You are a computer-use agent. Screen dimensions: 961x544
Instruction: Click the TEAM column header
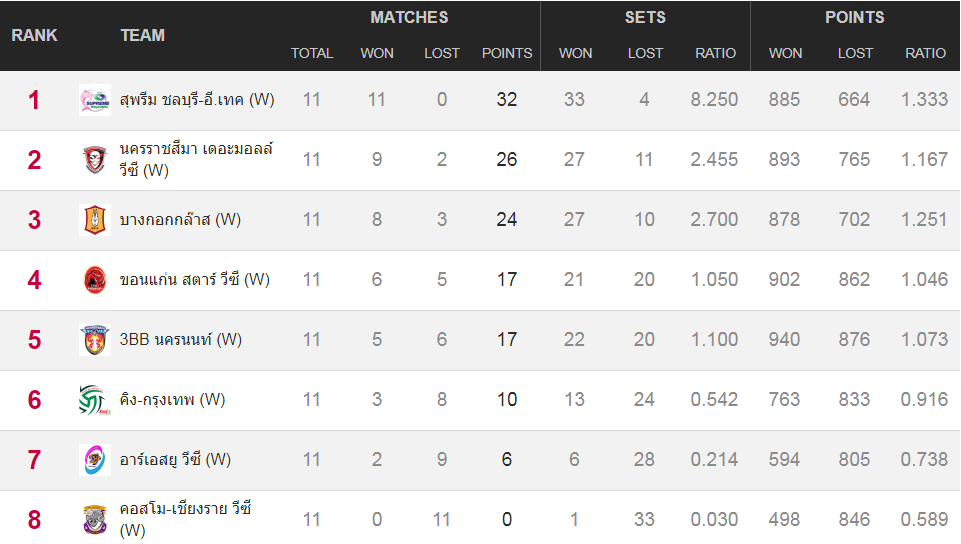point(142,36)
